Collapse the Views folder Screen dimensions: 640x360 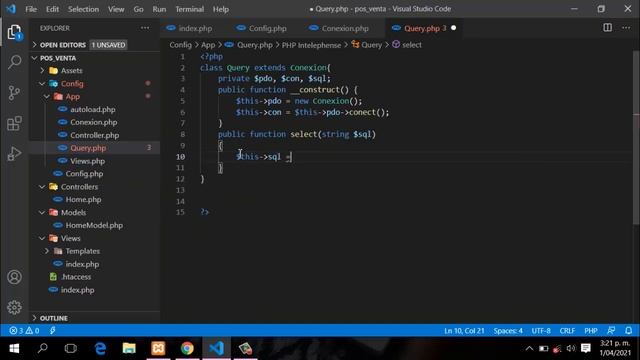click(x=71, y=238)
